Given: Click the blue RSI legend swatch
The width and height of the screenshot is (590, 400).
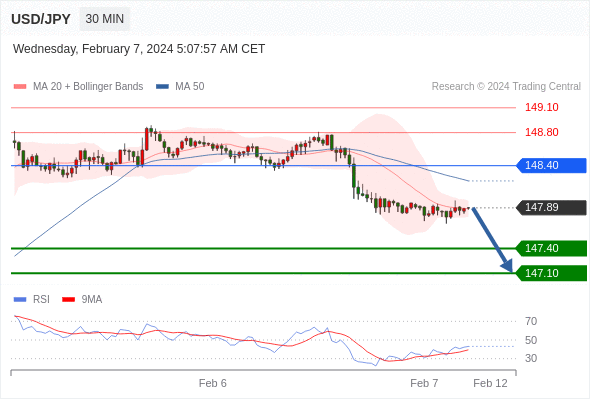Looking at the screenshot, I should point(20,300).
